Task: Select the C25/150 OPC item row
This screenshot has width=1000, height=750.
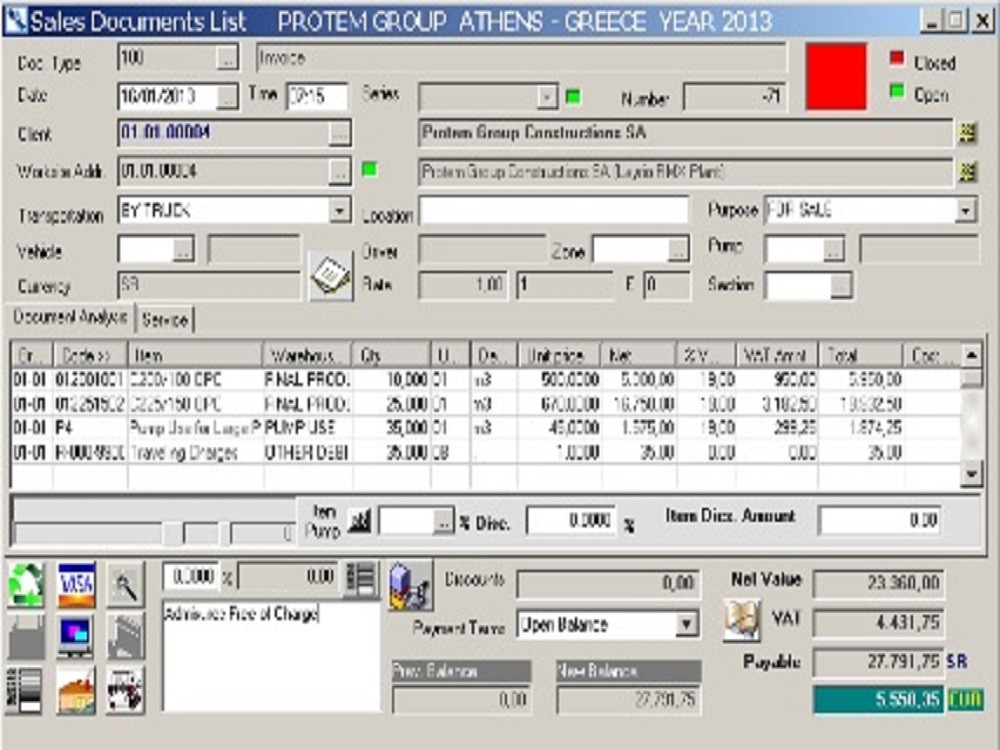Action: coord(486,404)
